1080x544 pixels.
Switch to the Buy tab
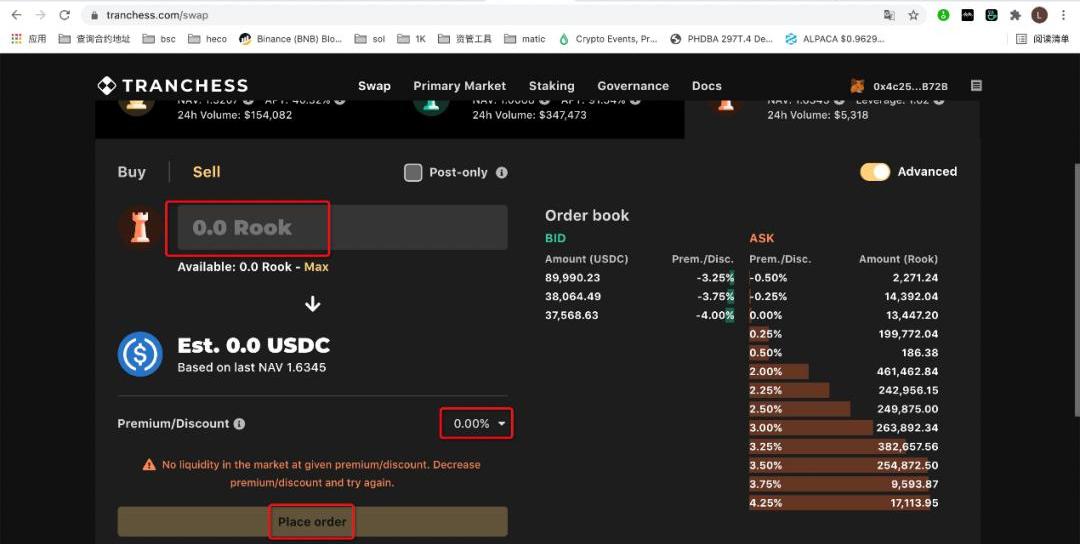click(x=132, y=172)
